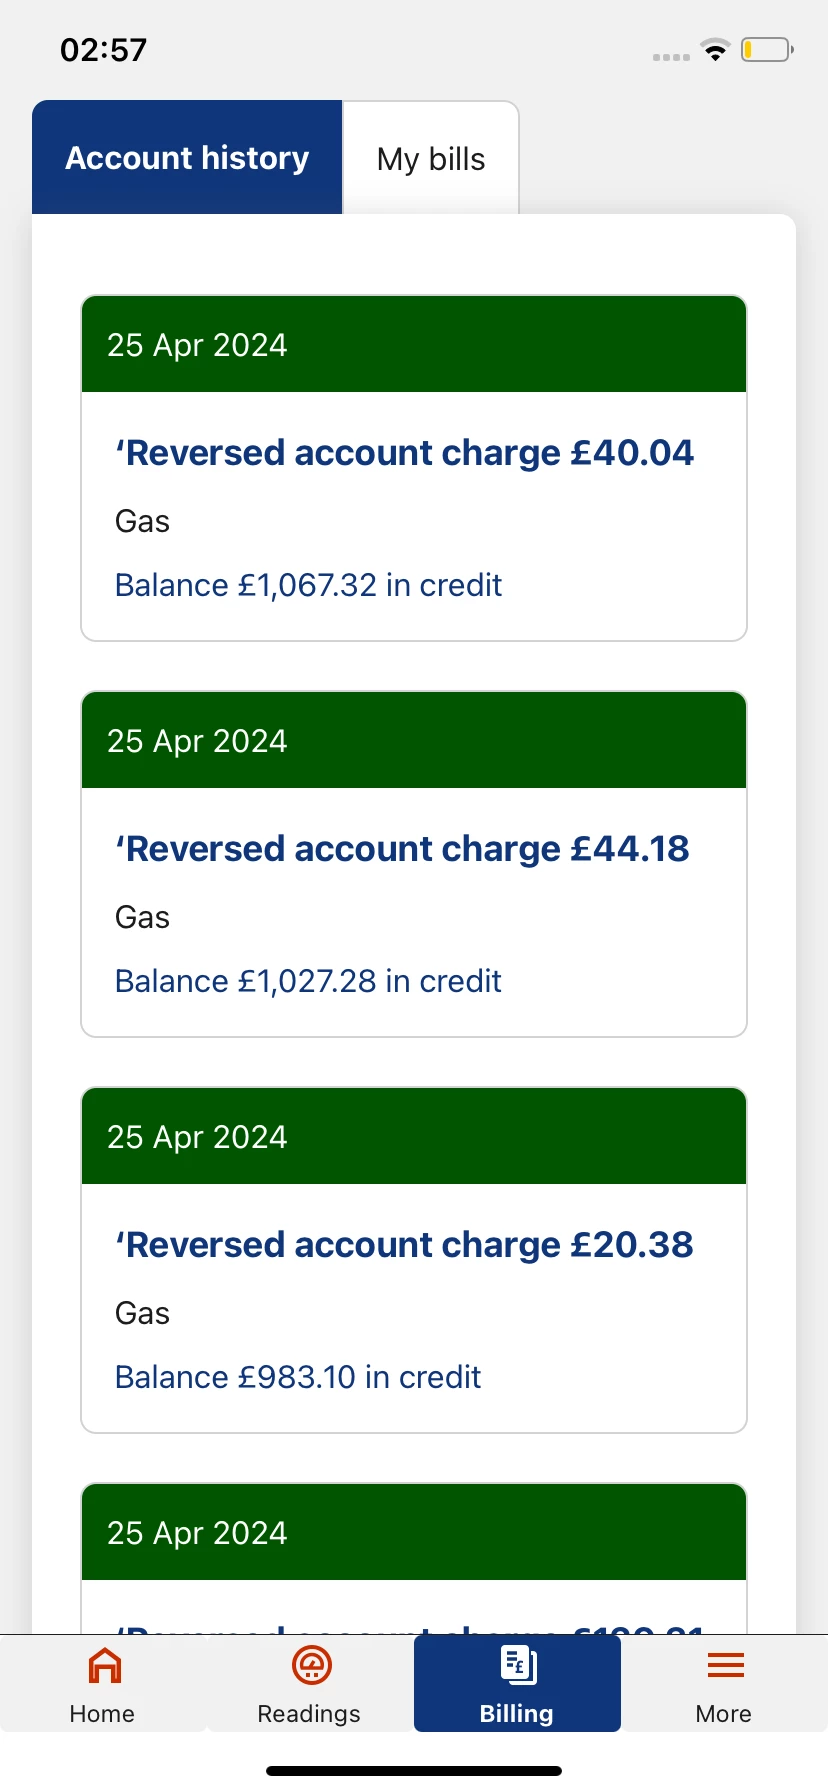The width and height of the screenshot is (828, 1792).
Task: Tap the Home house icon
Action: tap(104, 1666)
